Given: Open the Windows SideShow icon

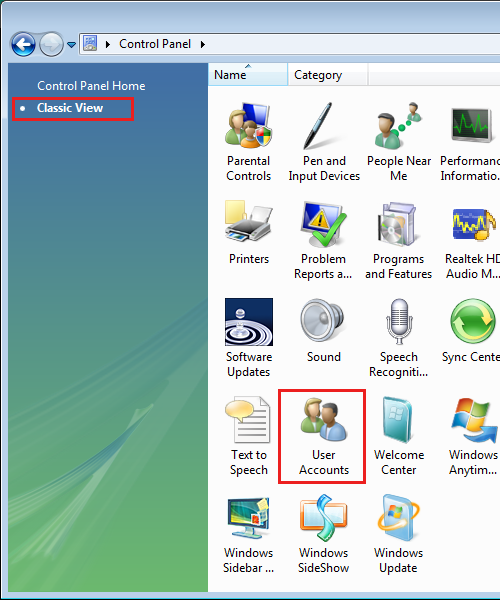Looking at the screenshot, I should 324,518.
